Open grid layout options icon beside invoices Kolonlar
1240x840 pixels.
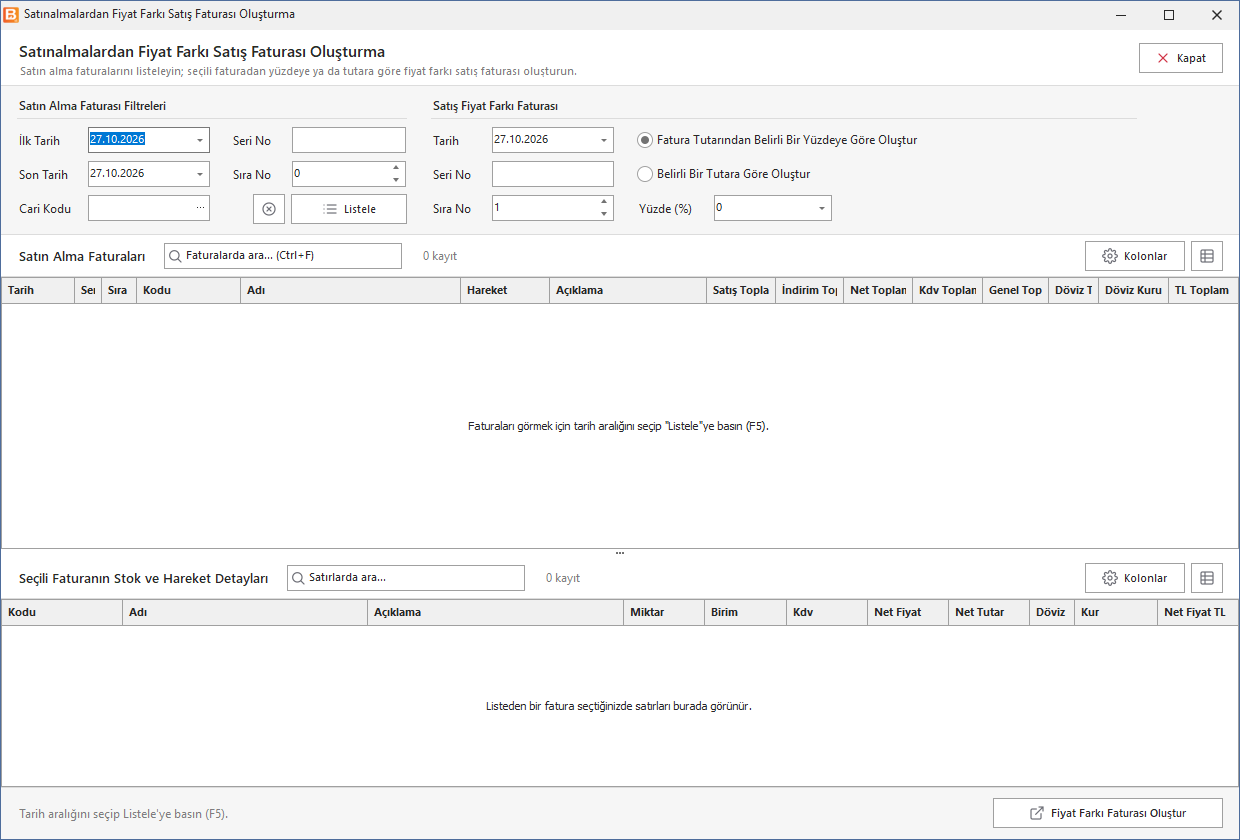[x=1207, y=256]
